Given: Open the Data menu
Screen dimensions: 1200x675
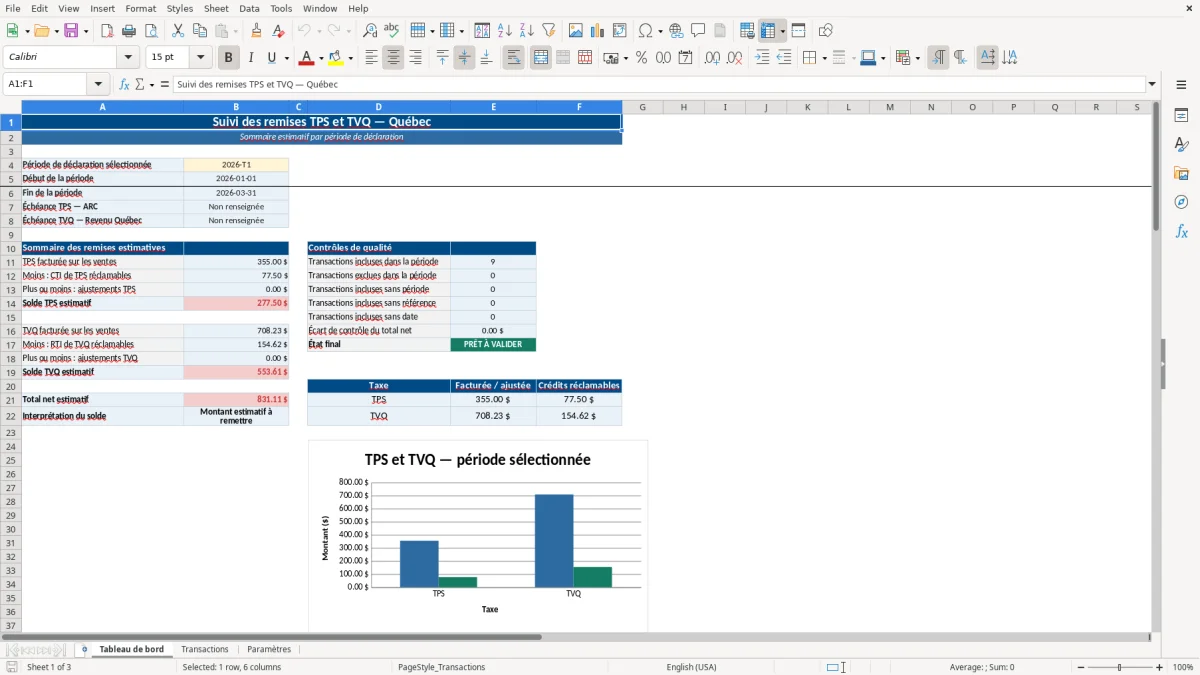Looking at the screenshot, I should point(249,8).
